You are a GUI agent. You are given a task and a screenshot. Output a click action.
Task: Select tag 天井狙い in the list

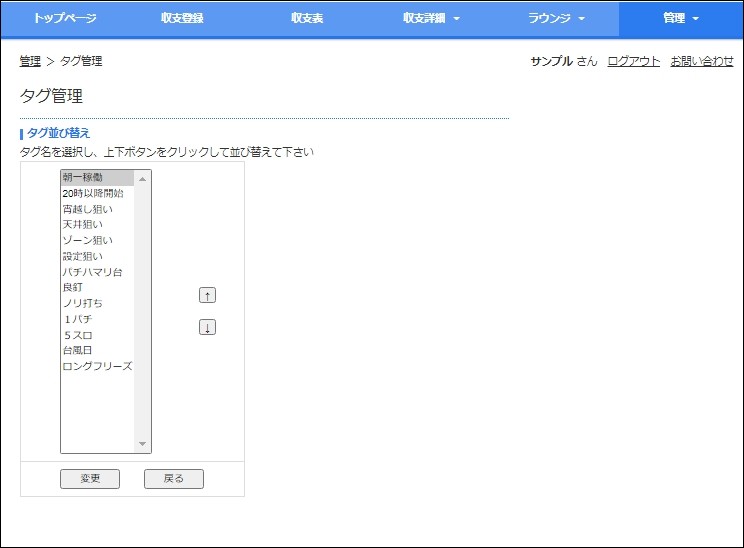pyautogui.click(x=97, y=224)
